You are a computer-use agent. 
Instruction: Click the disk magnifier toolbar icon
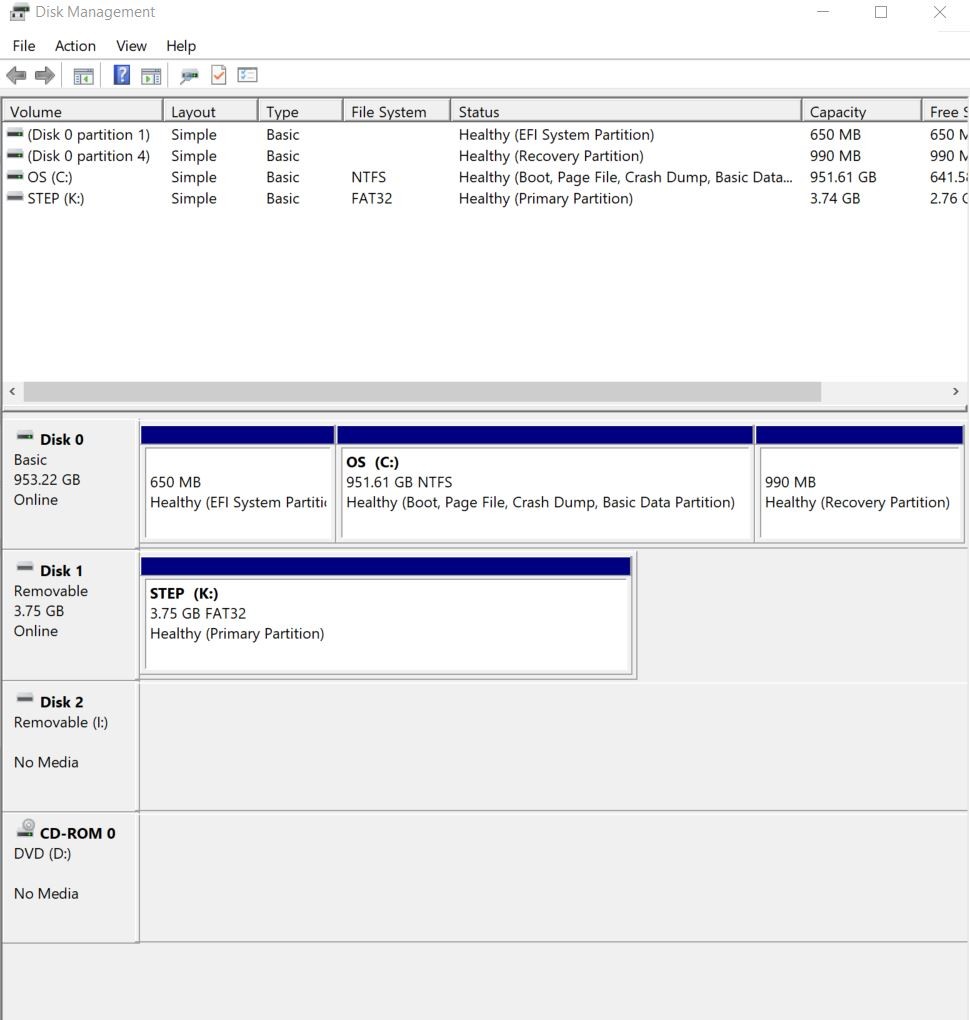tap(189, 75)
